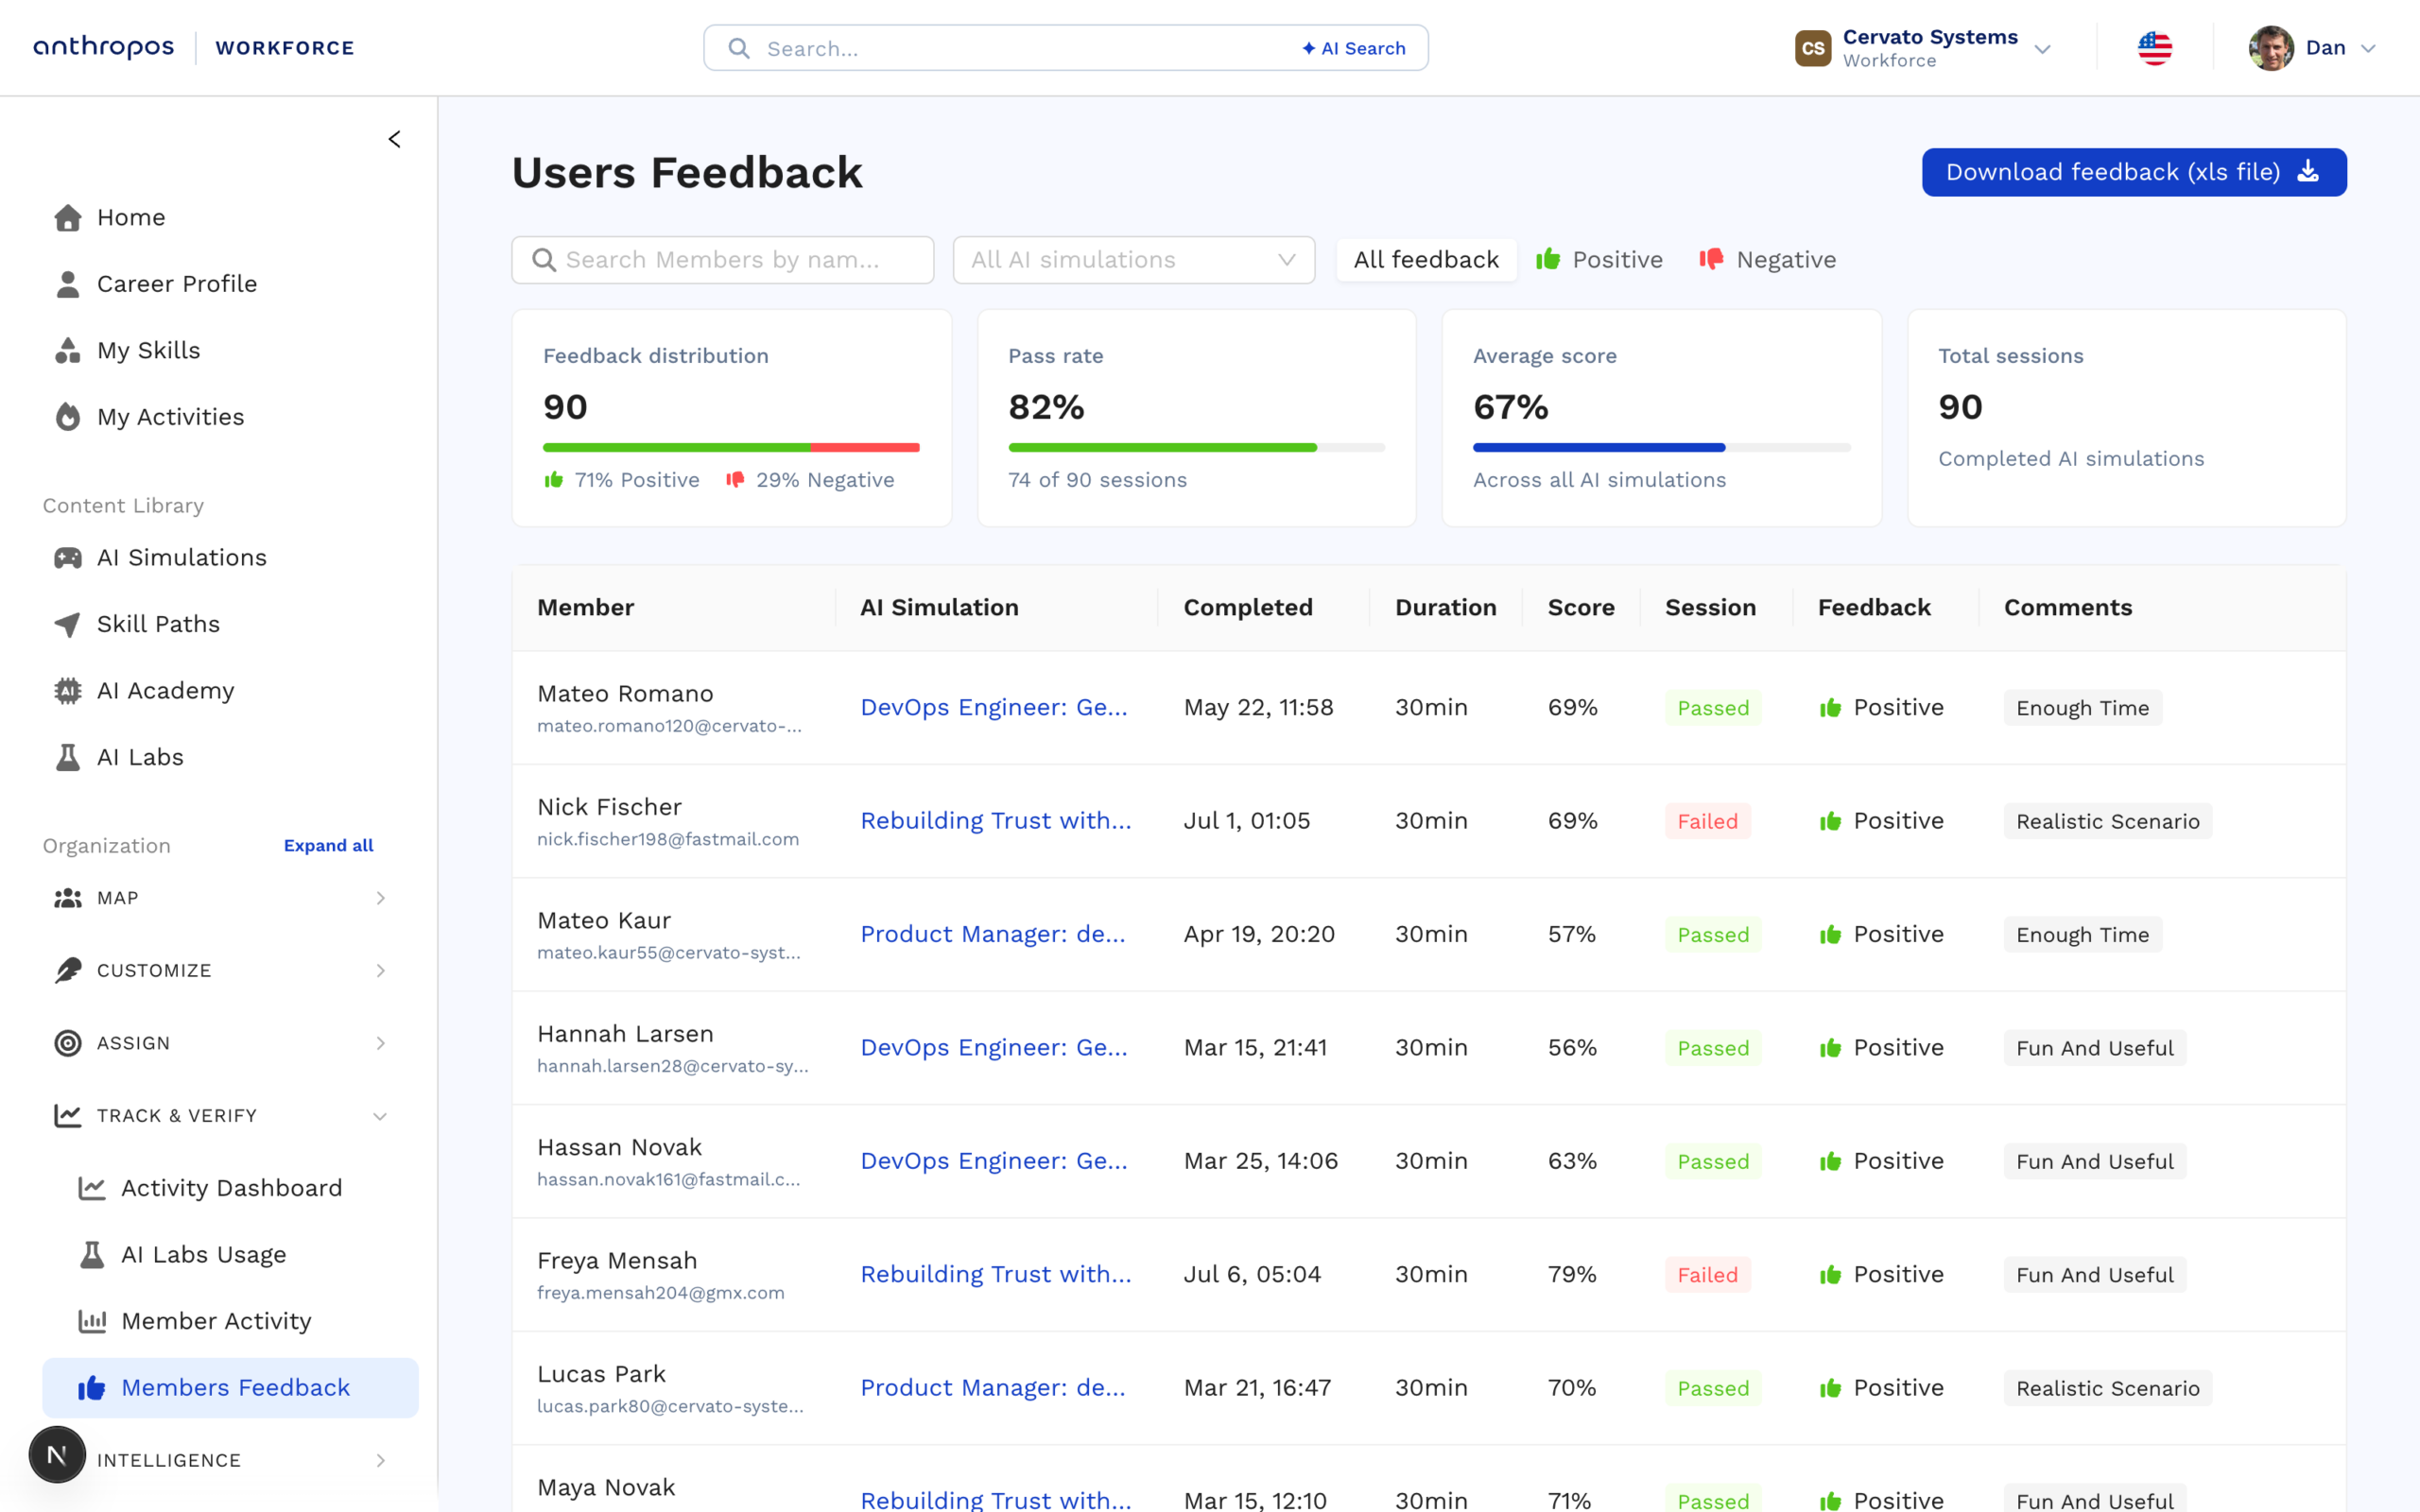The height and width of the screenshot is (1512, 2420).
Task: Download feedback xls file
Action: coord(2133,172)
